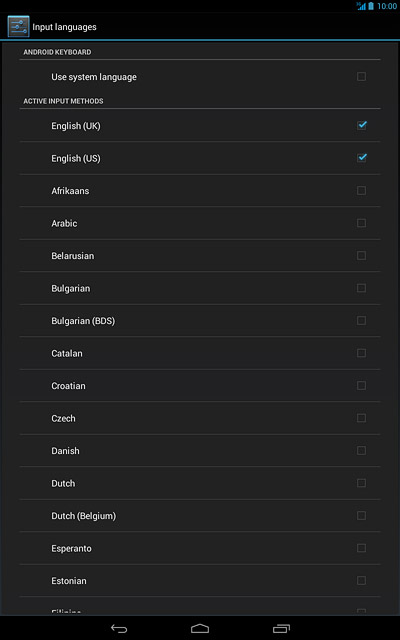Tap the Back navigation icon
400x640 pixels.
point(119,628)
